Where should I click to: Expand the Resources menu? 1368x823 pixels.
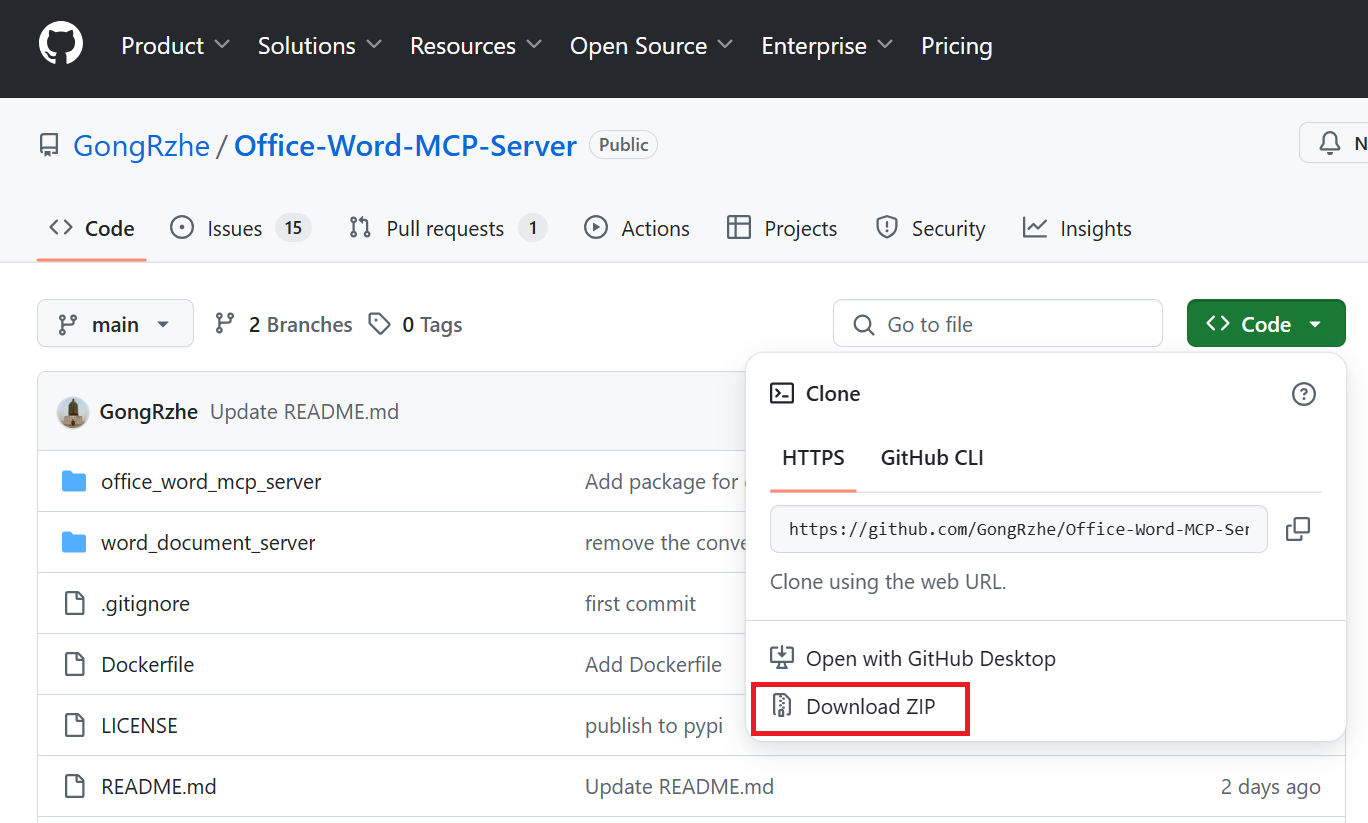[476, 46]
